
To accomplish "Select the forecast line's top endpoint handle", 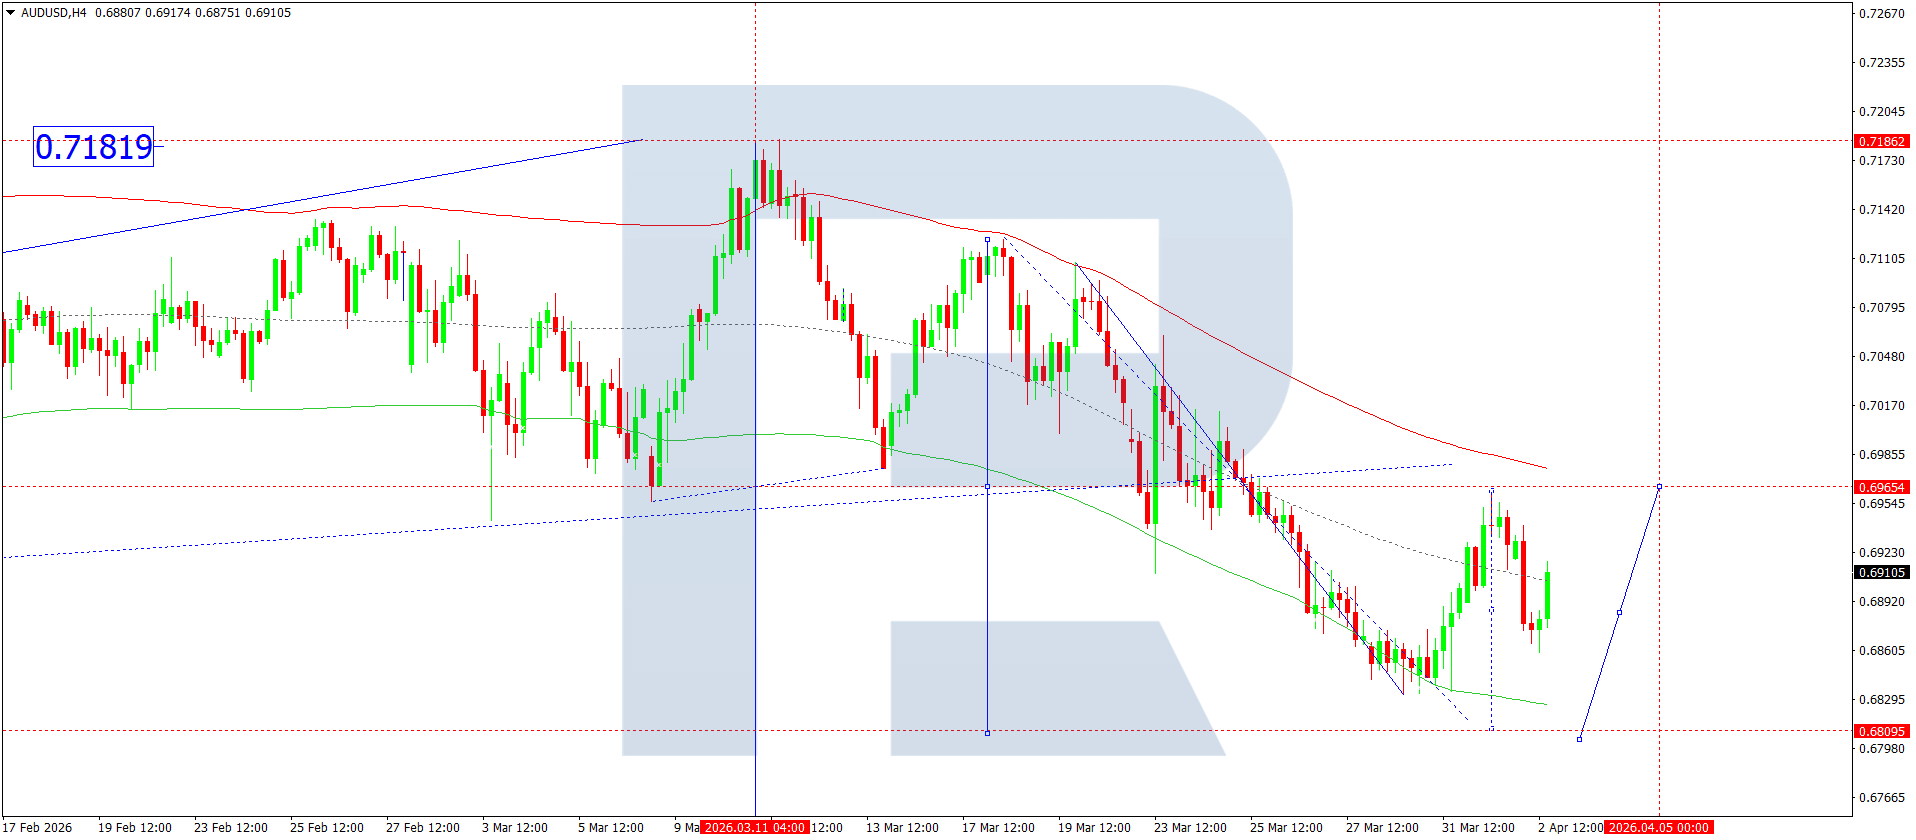I will [1659, 487].
